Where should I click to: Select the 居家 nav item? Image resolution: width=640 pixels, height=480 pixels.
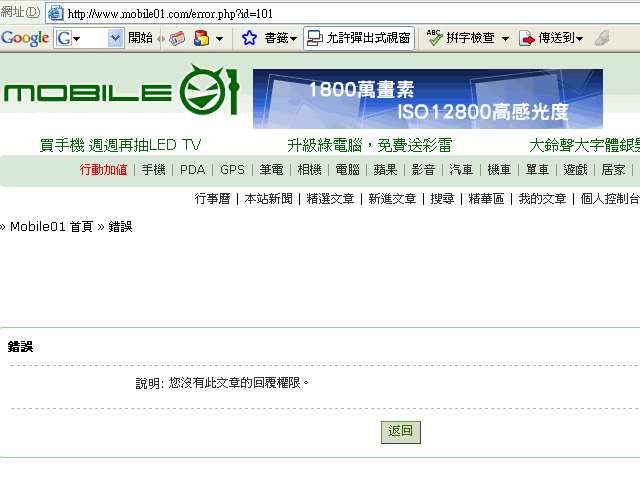(x=613, y=169)
